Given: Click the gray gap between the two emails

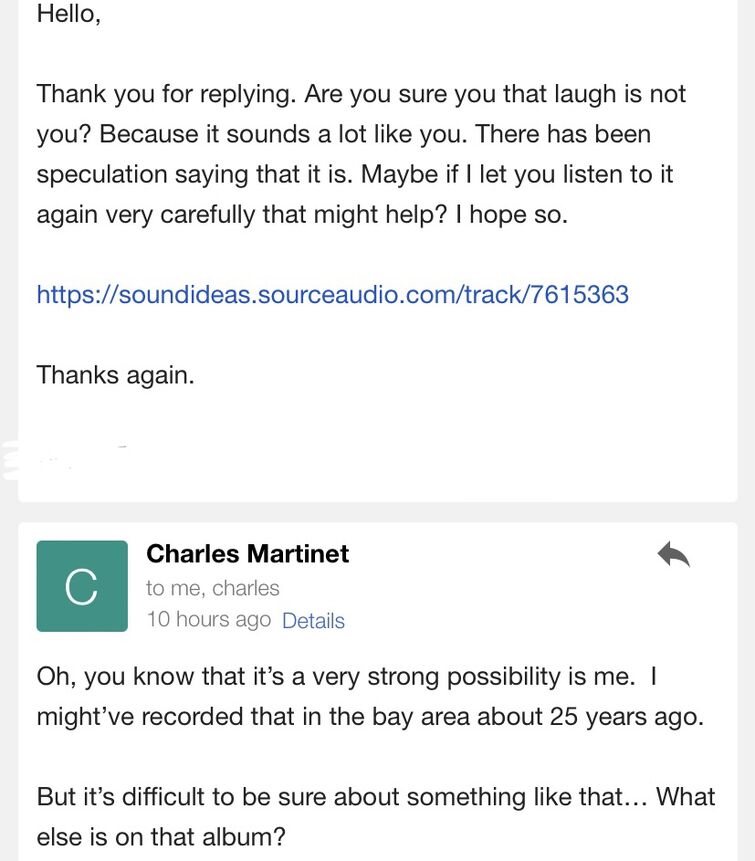Looking at the screenshot, I should pos(377,512).
